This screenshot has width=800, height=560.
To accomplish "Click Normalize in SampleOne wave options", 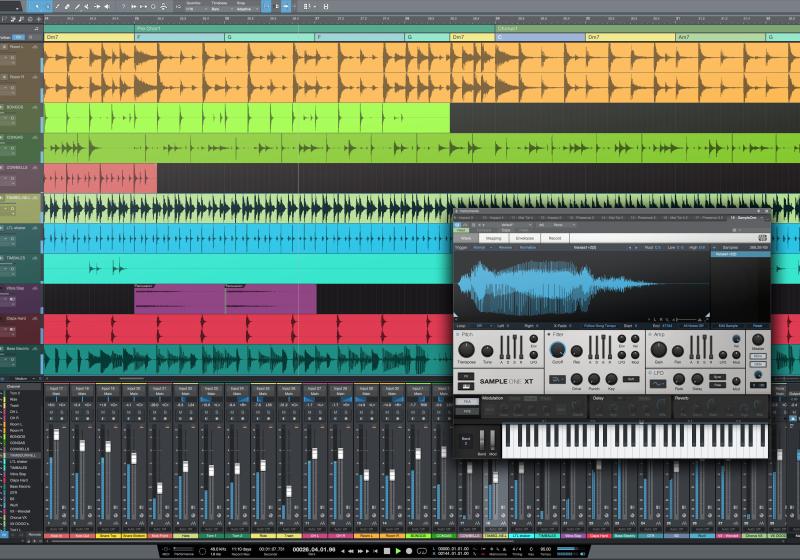I will coord(528,247).
